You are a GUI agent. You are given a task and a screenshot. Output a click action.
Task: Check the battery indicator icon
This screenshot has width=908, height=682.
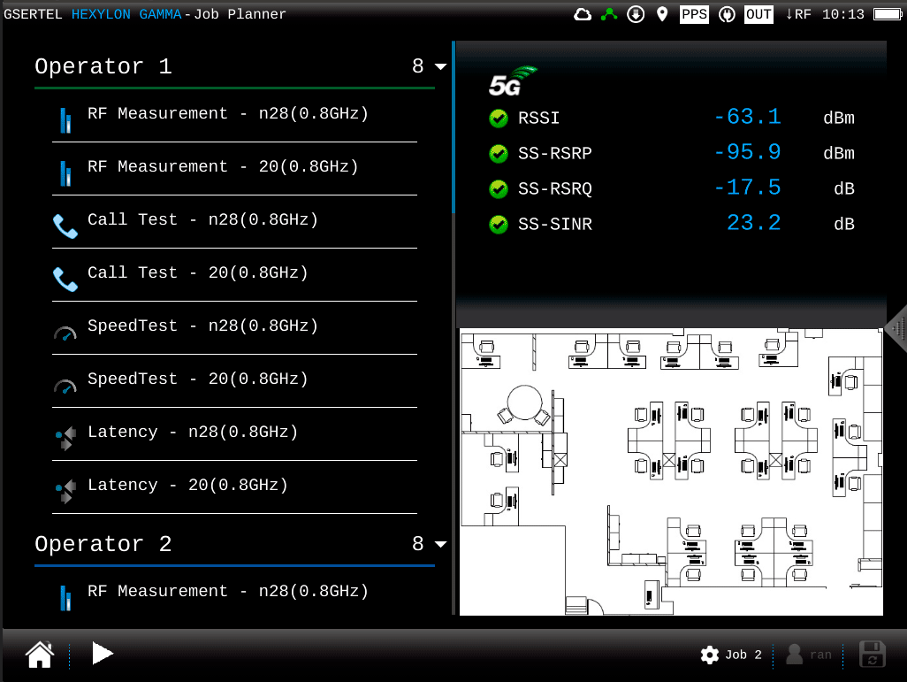click(886, 14)
